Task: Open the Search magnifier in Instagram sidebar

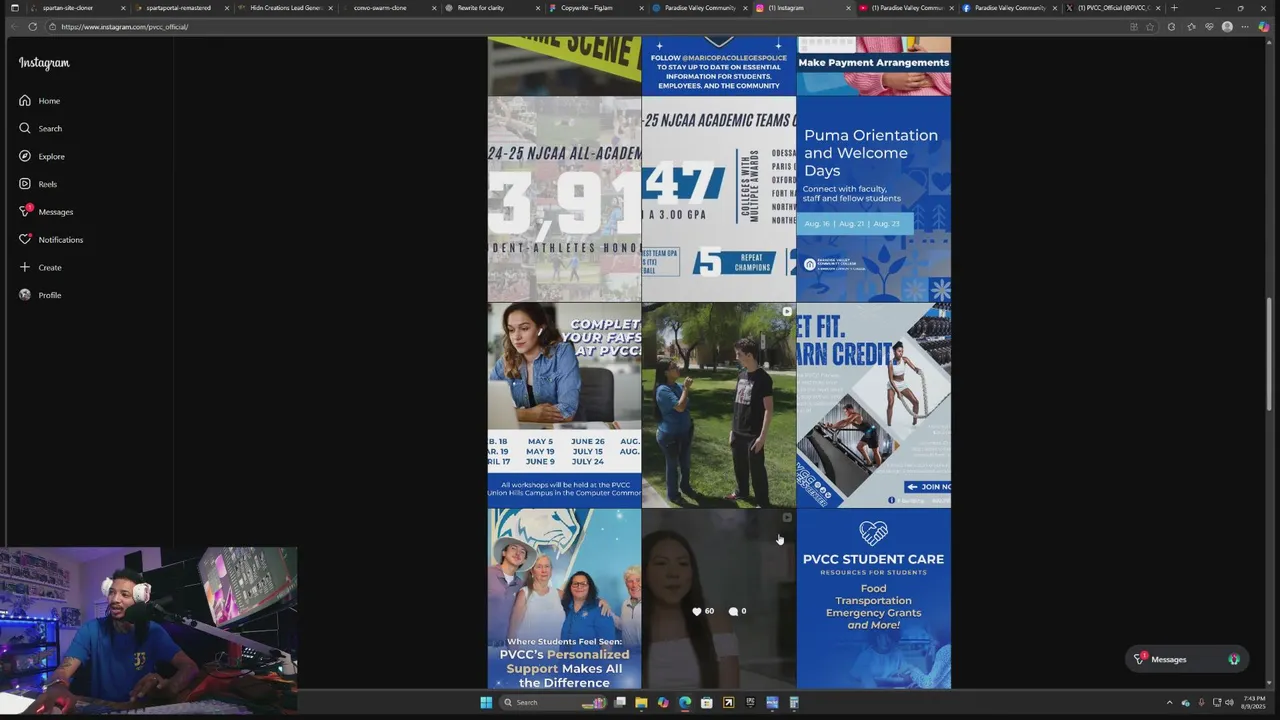Action: (25, 128)
